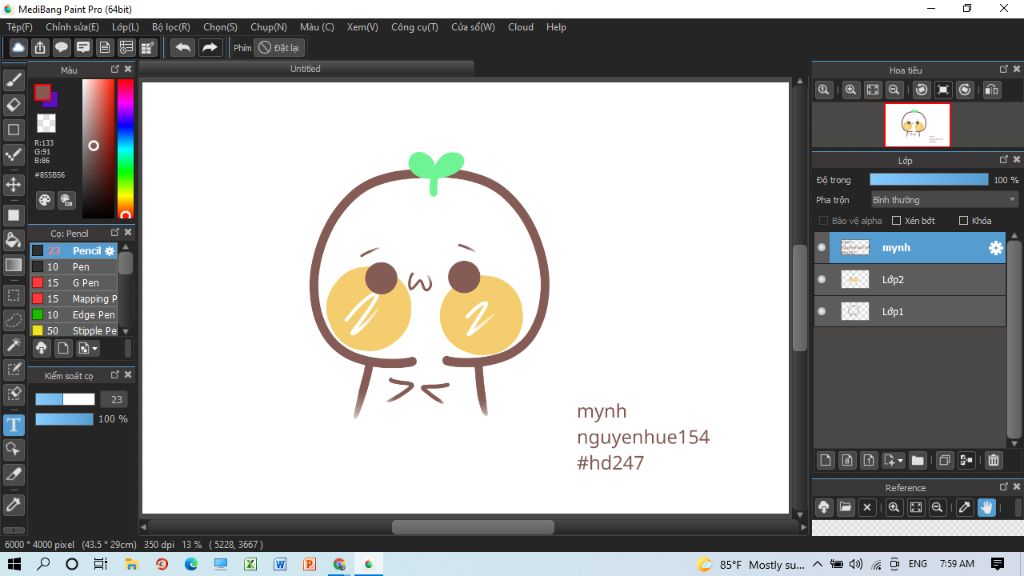Adjust the Độ trong layer opacity slider
Viewport: 1024px width, 576px height.
tap(929, 180)
